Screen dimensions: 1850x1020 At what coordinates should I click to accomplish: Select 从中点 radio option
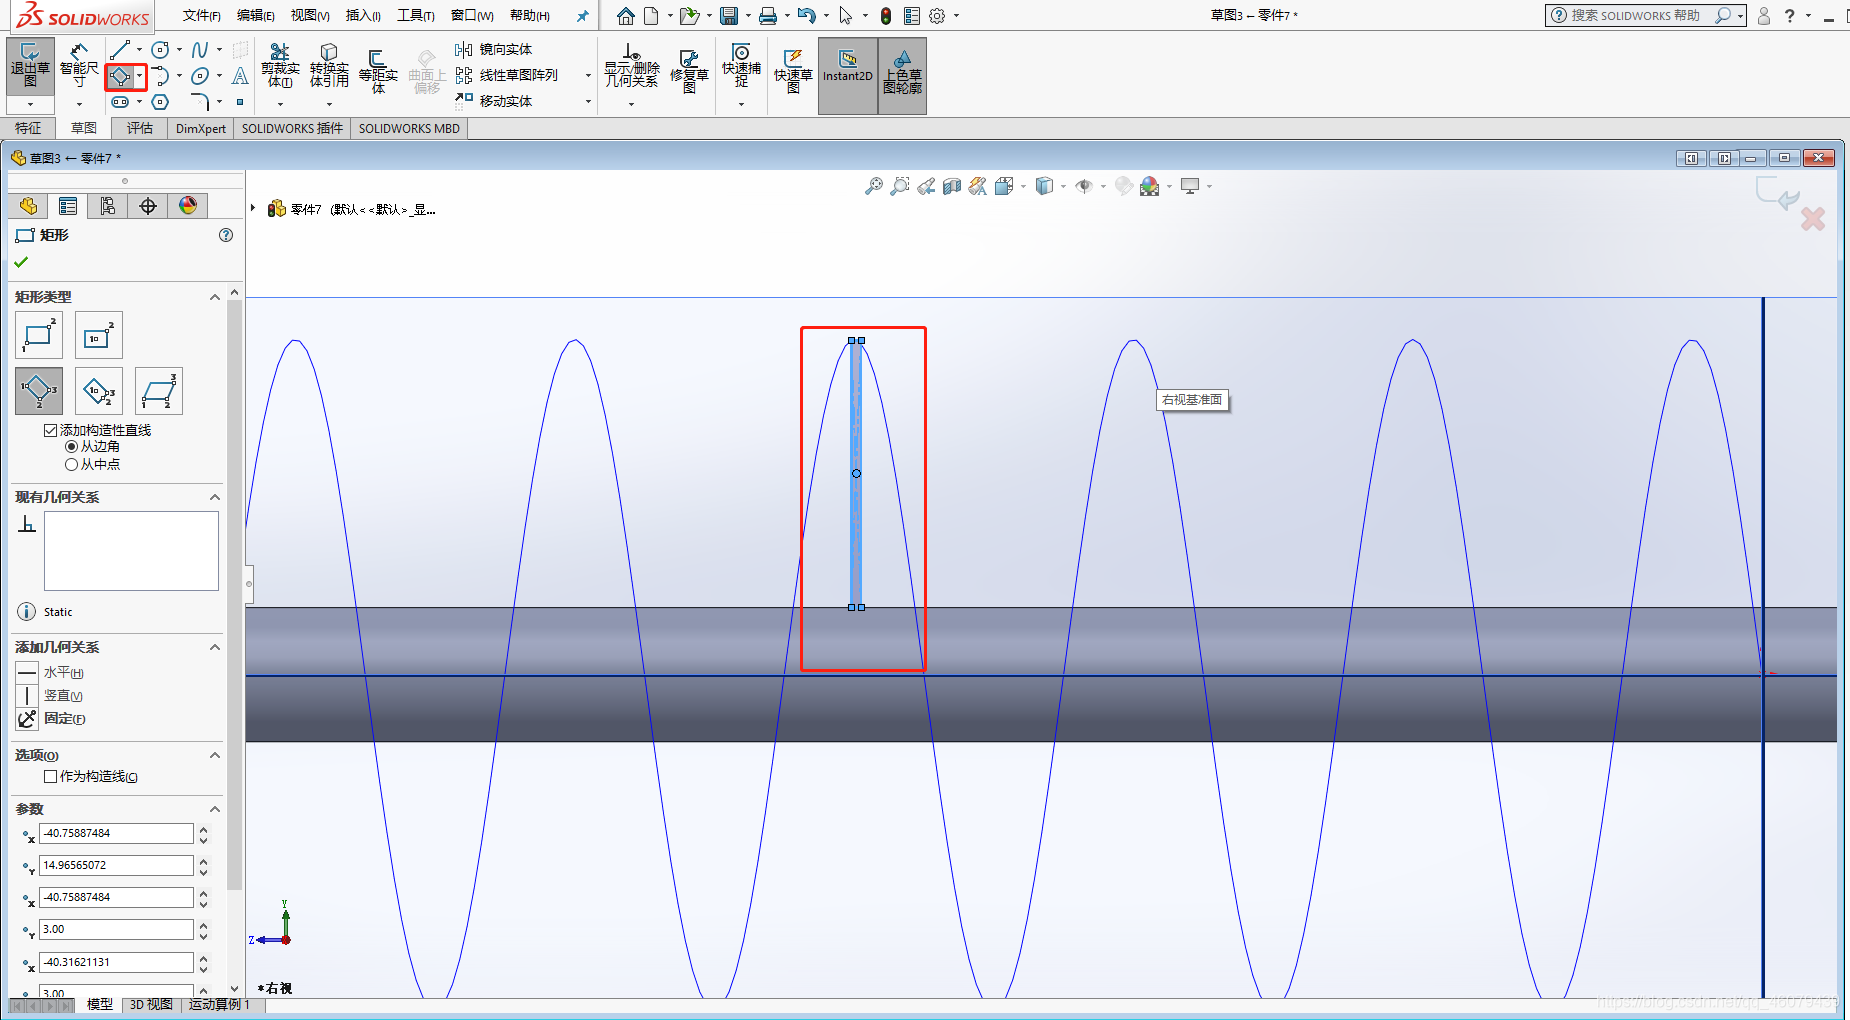click(71, 464)
